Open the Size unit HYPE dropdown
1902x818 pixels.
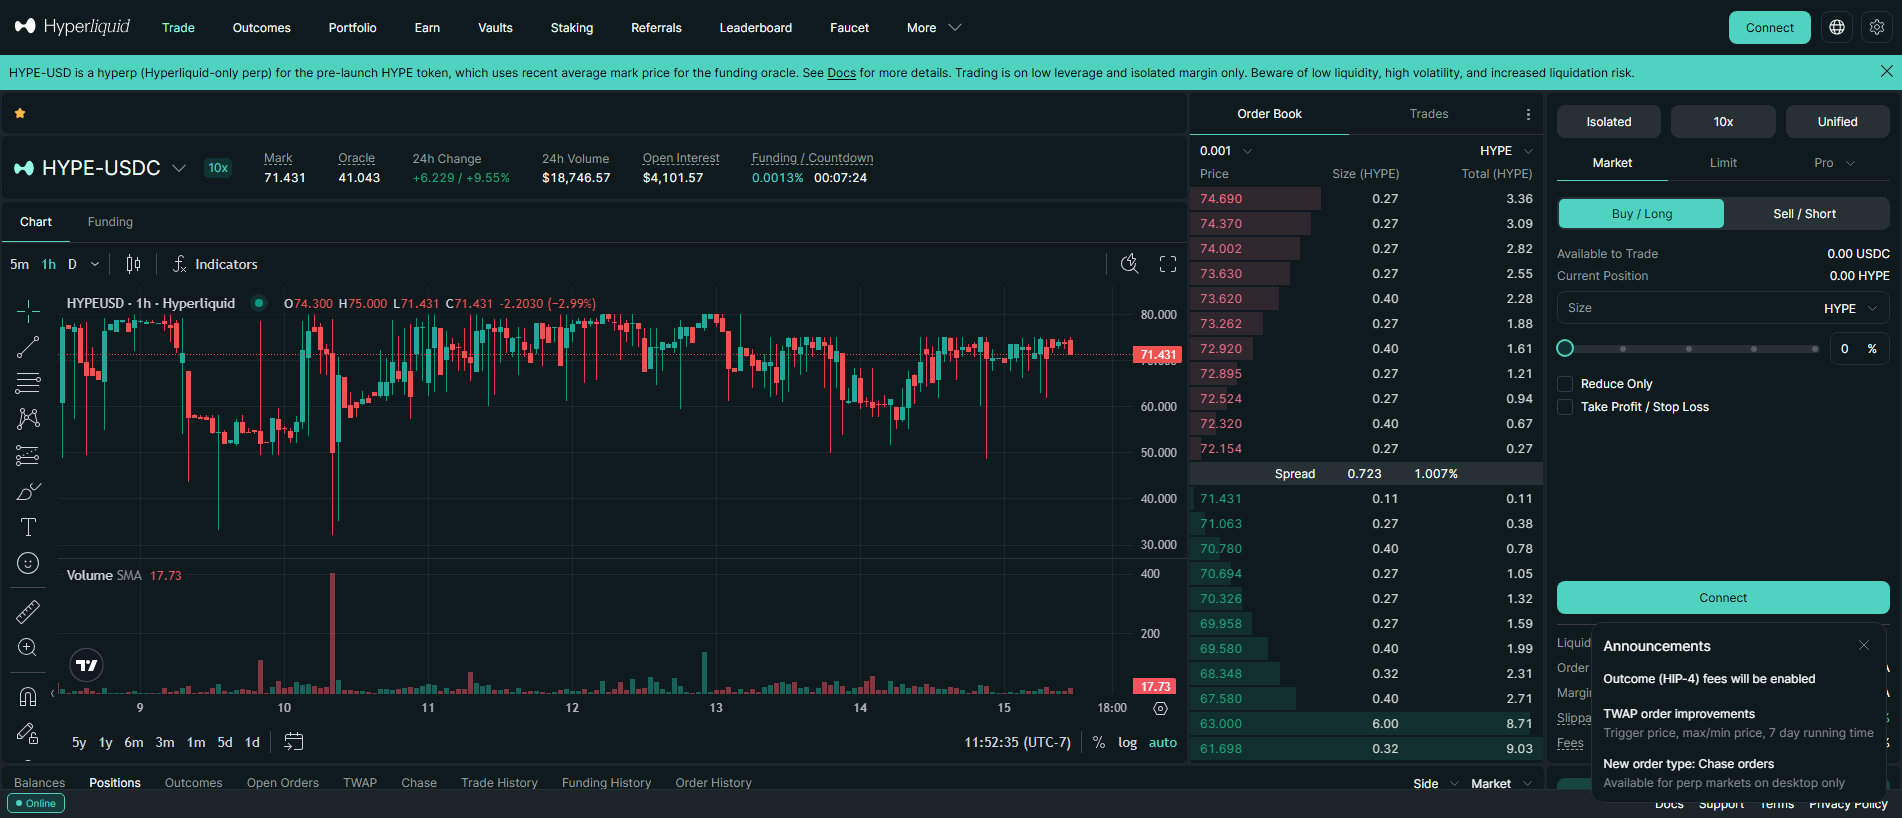[x=1850, y=308]
